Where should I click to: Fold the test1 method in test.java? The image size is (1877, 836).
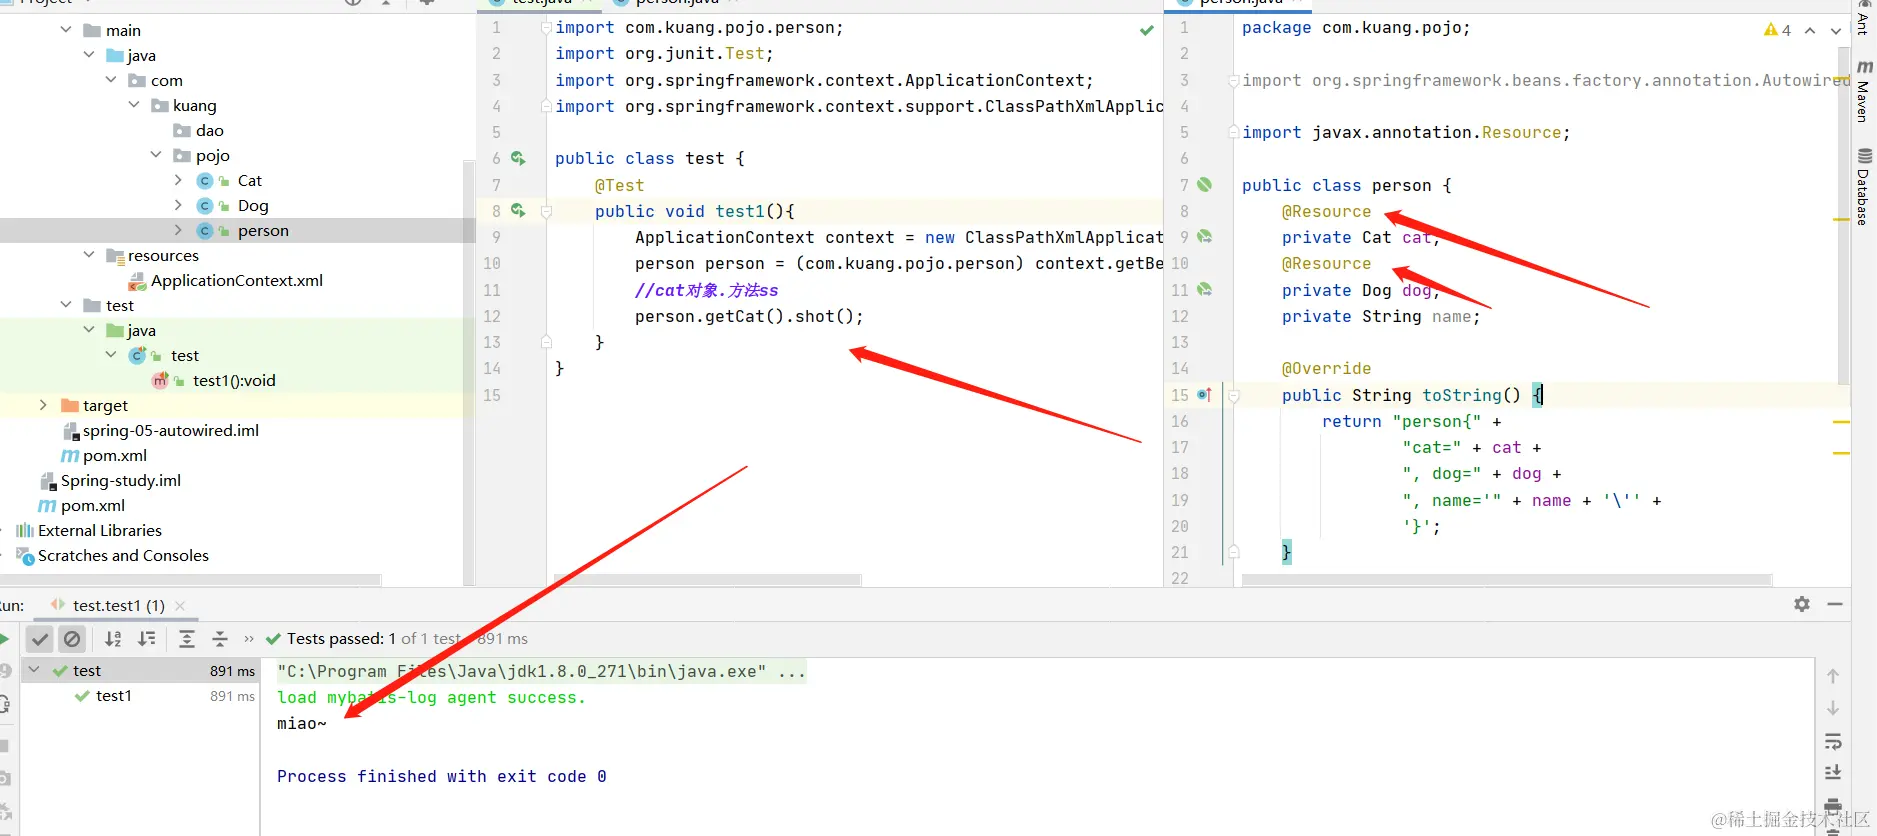546,211
